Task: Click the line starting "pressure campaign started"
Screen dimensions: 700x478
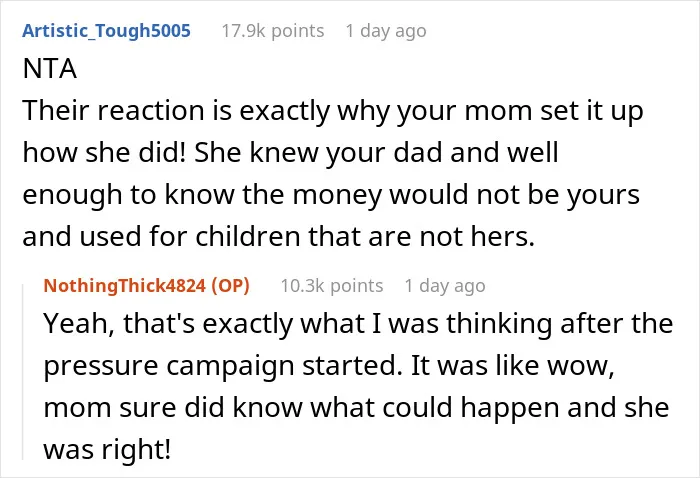Action: coord(329,366)
